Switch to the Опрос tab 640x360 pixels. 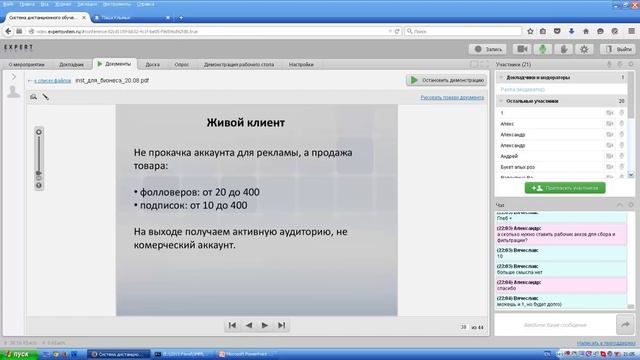[x=182, y=64]
